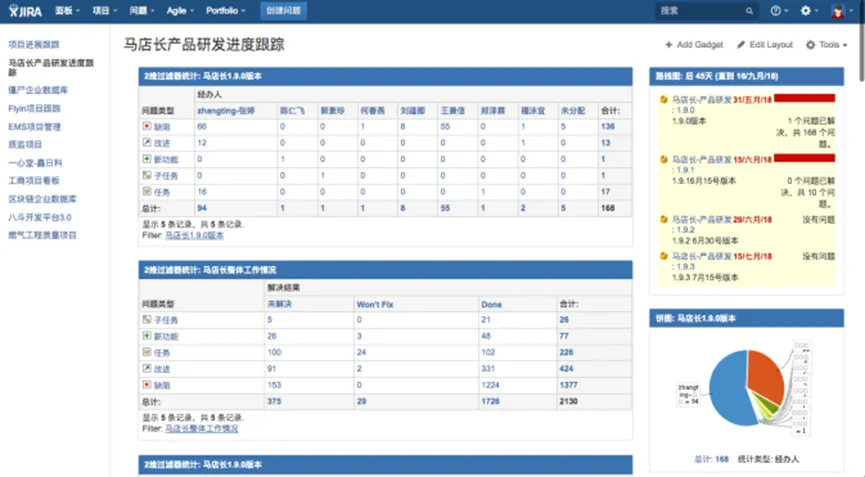Screen dimensions: 865x477
Task: Open Flyin项目跟踪 dashboard in sidebar
Action: [x=34, y=109]
